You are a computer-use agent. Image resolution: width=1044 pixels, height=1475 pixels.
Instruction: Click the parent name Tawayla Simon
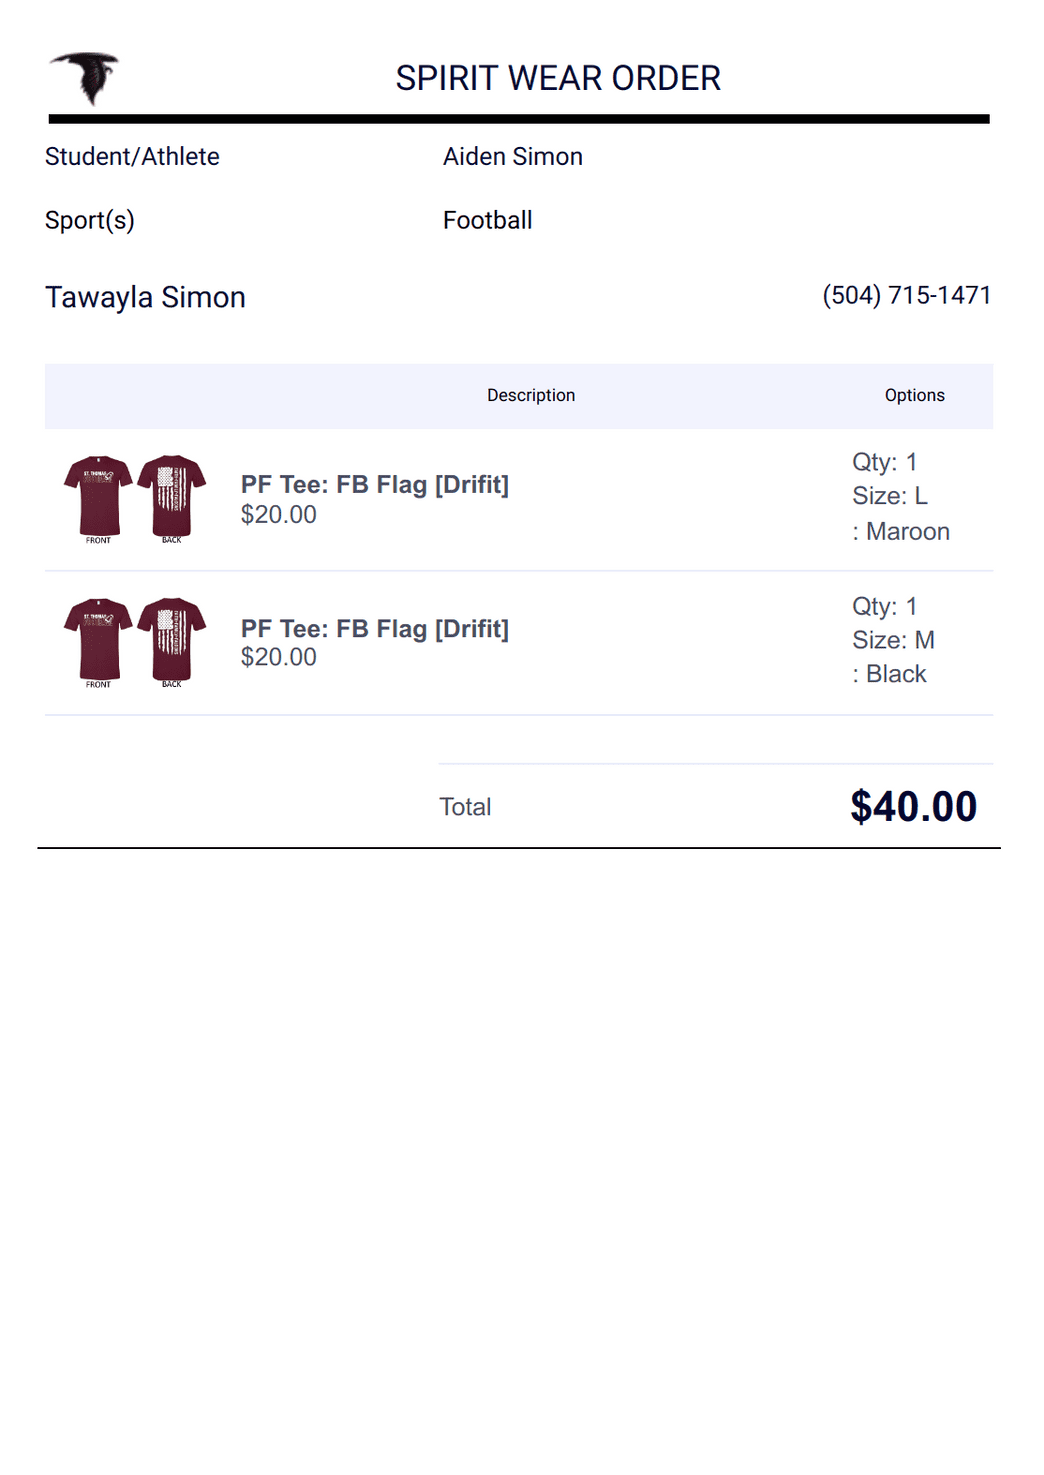coord(145,297)
